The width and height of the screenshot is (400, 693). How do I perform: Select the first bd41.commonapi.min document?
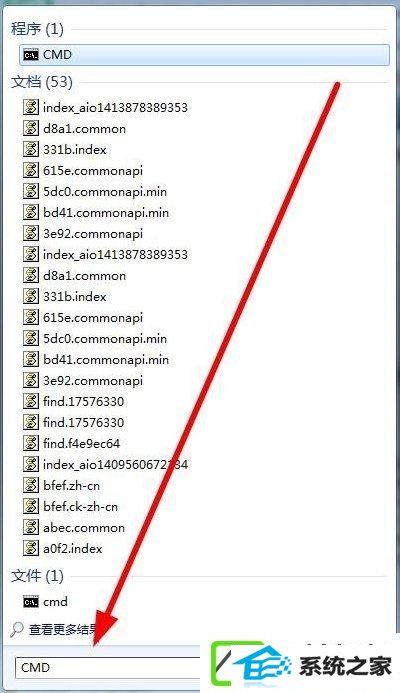tap(106, 213)
